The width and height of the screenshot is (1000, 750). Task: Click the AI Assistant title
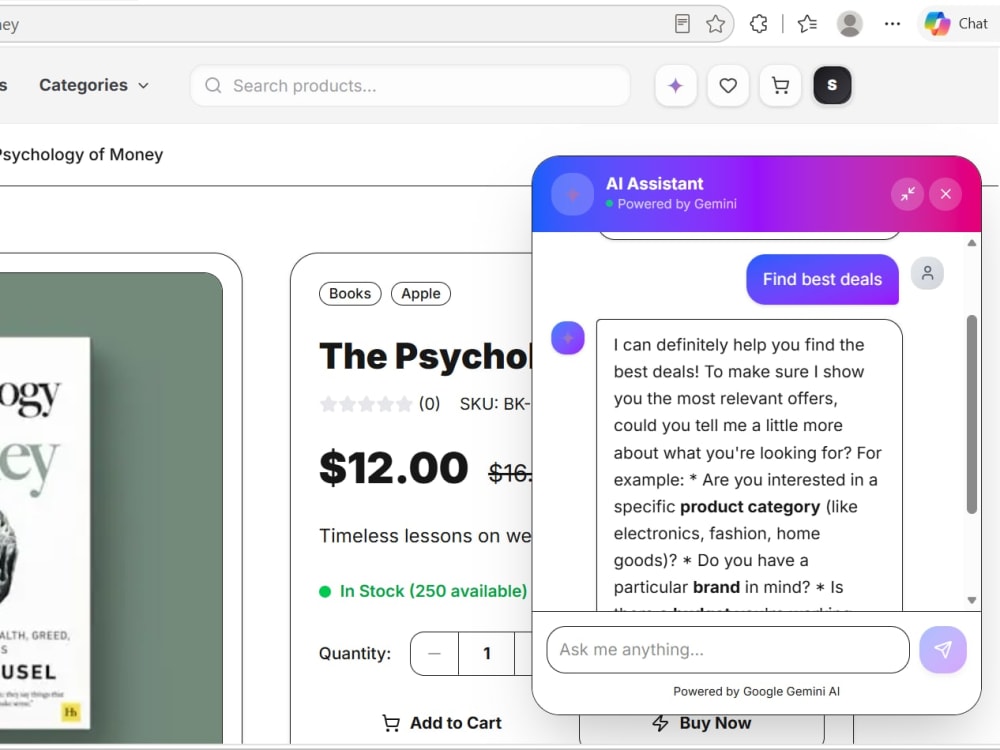coord(654,184)
